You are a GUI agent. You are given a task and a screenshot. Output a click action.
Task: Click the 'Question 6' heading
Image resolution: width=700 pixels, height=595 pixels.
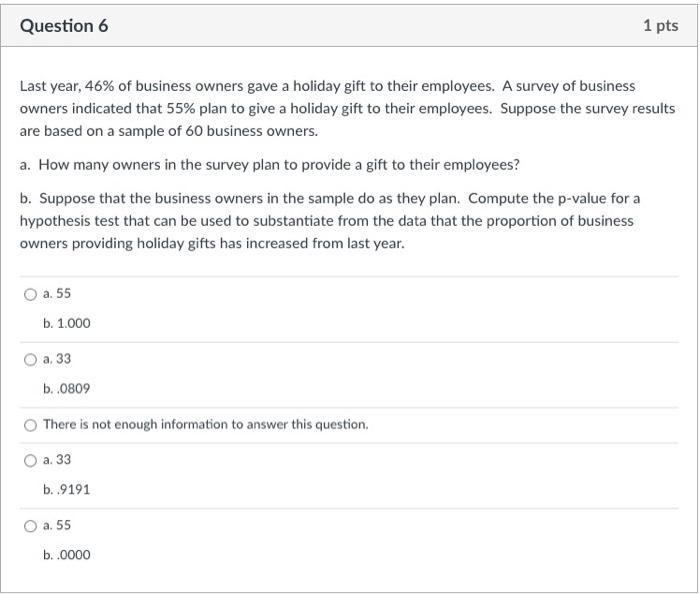64,26
